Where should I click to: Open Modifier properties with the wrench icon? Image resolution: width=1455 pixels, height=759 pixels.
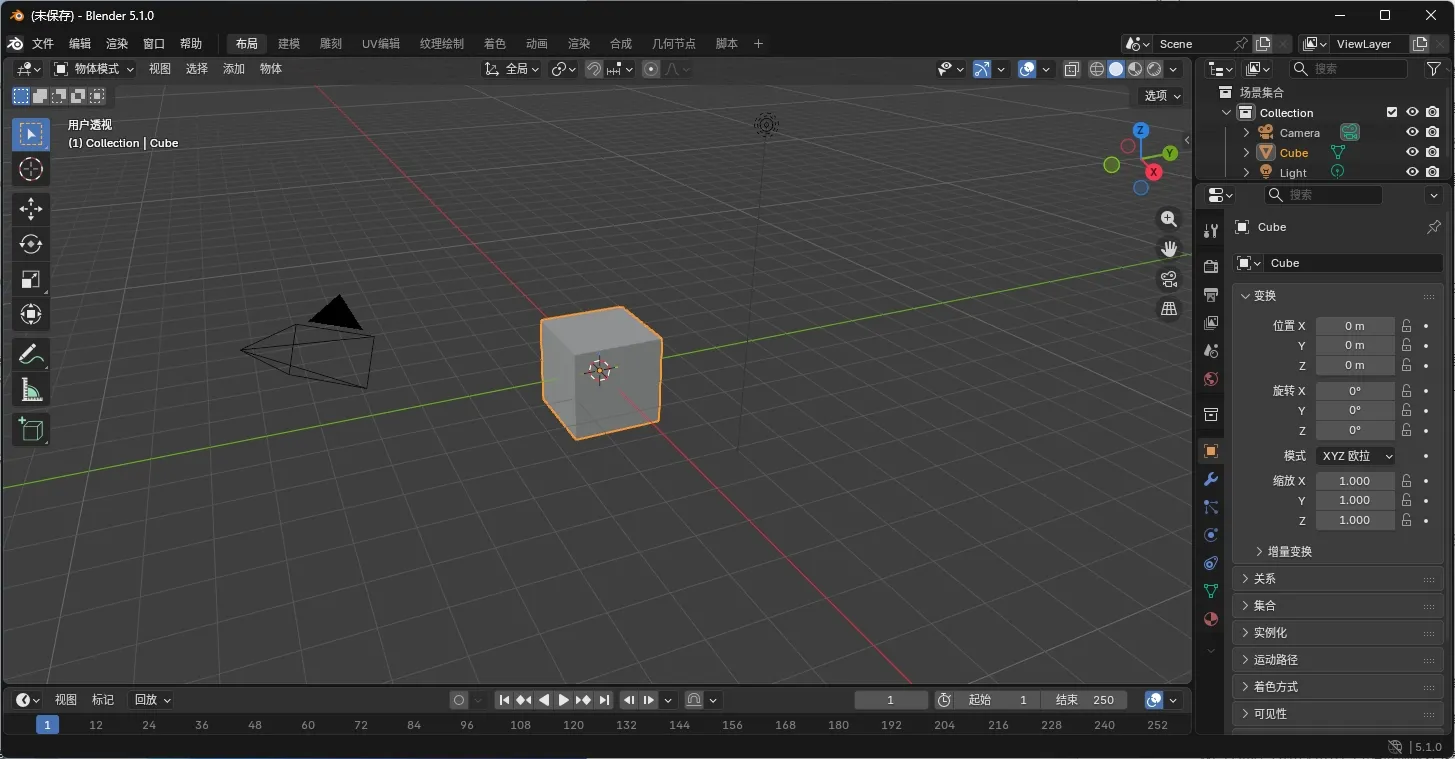tap(1210, 479)
